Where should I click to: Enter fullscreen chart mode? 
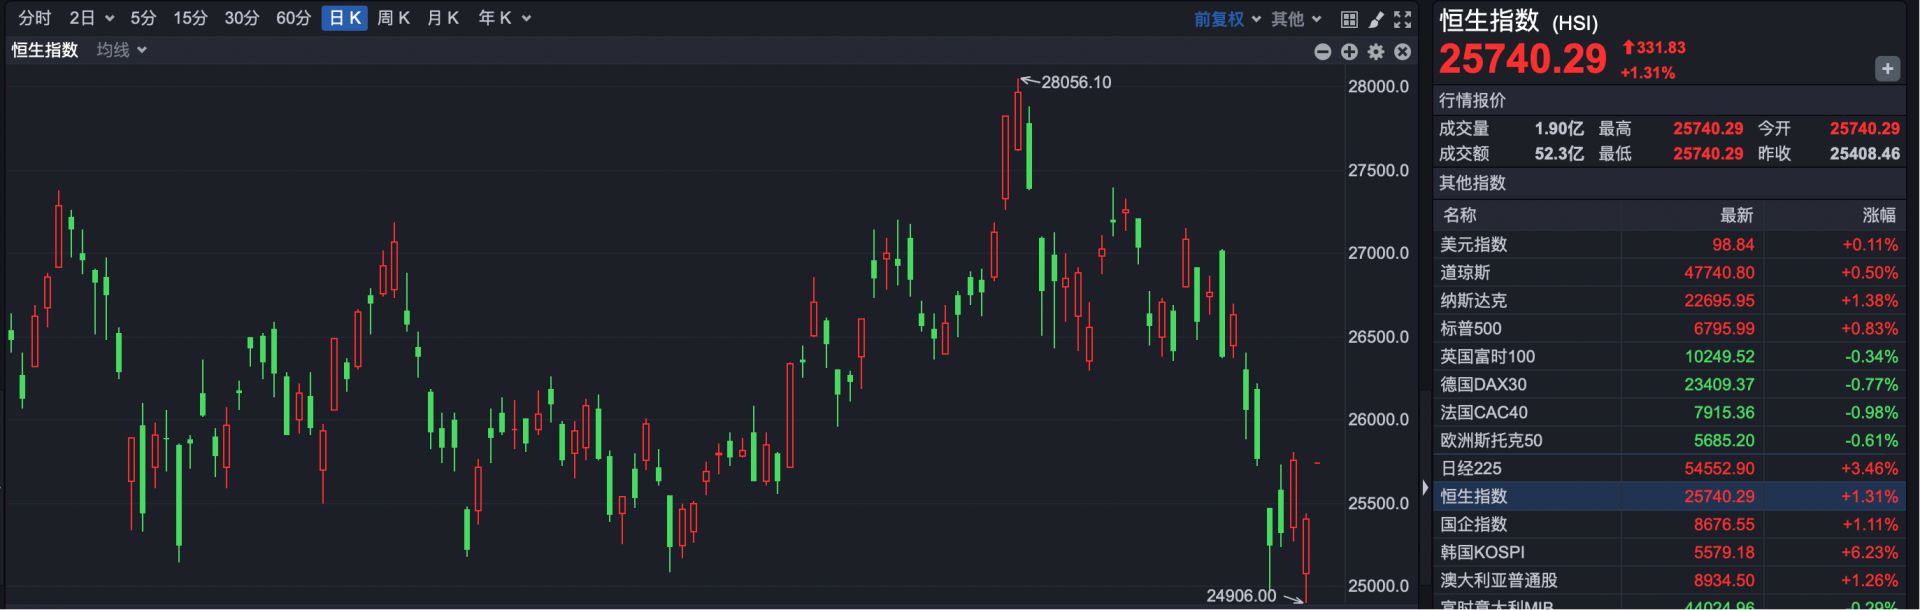click(x=1403, y=19)
